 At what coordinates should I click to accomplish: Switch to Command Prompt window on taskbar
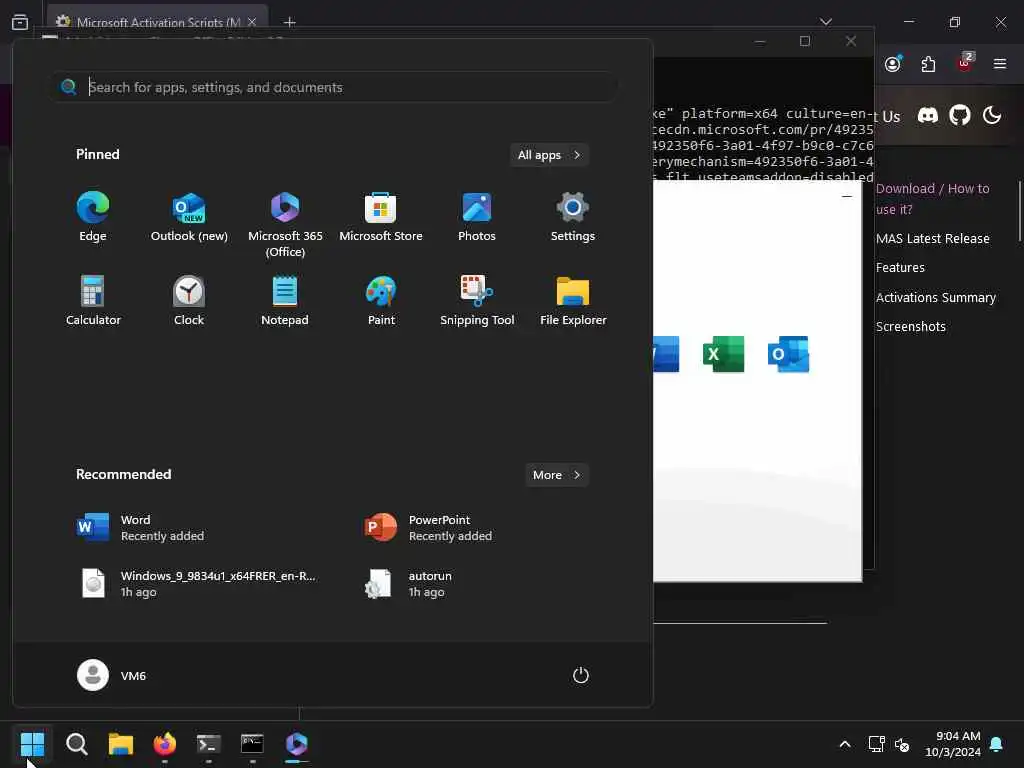(x=252, y=744)
